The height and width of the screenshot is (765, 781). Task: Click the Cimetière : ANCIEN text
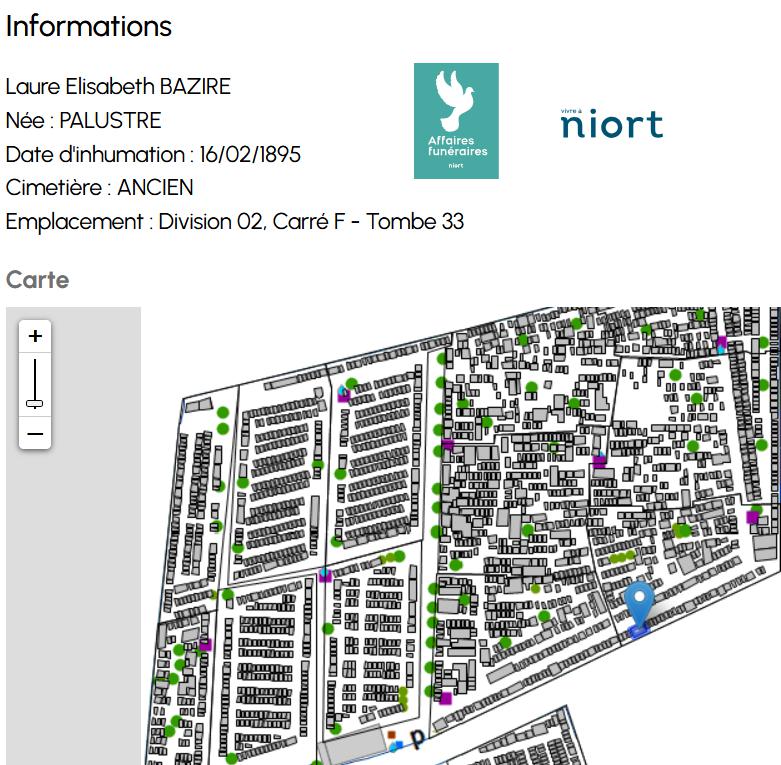[x=99, y=188]
